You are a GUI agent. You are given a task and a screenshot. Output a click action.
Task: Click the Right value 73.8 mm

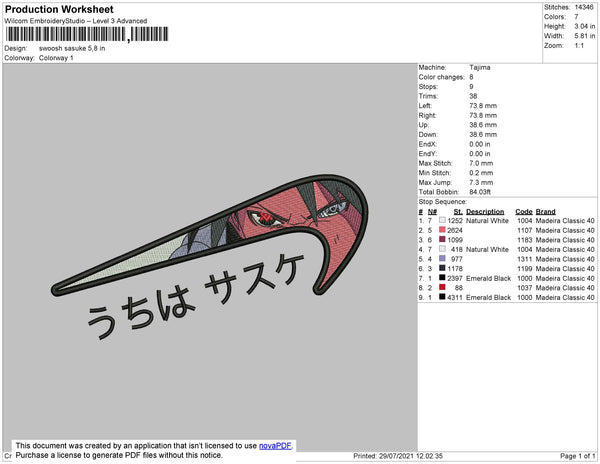(483, 115)
